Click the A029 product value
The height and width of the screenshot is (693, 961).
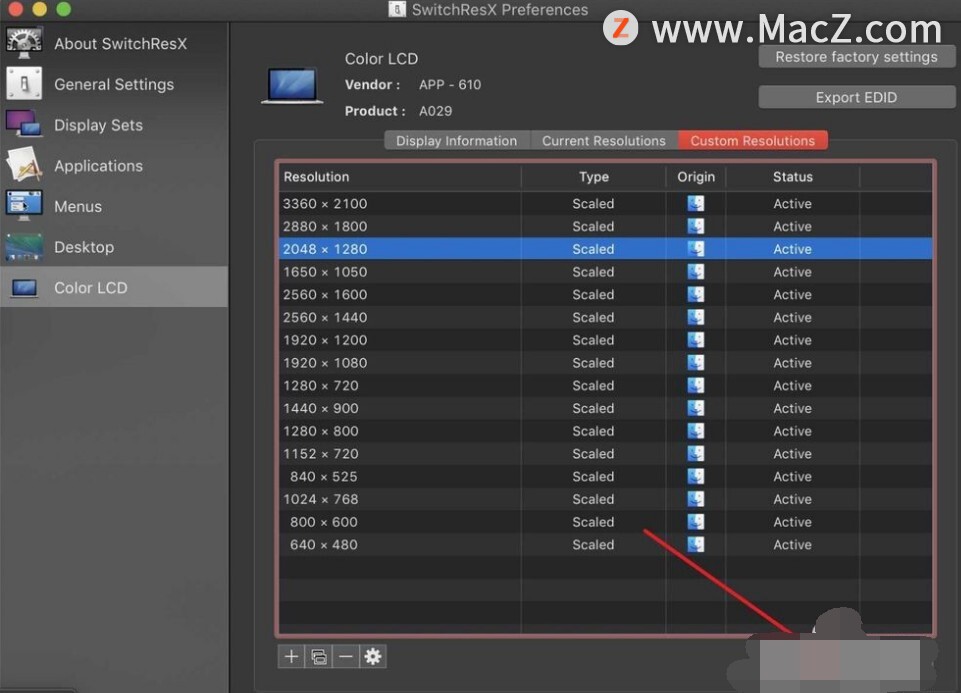(x=435, y=111)
